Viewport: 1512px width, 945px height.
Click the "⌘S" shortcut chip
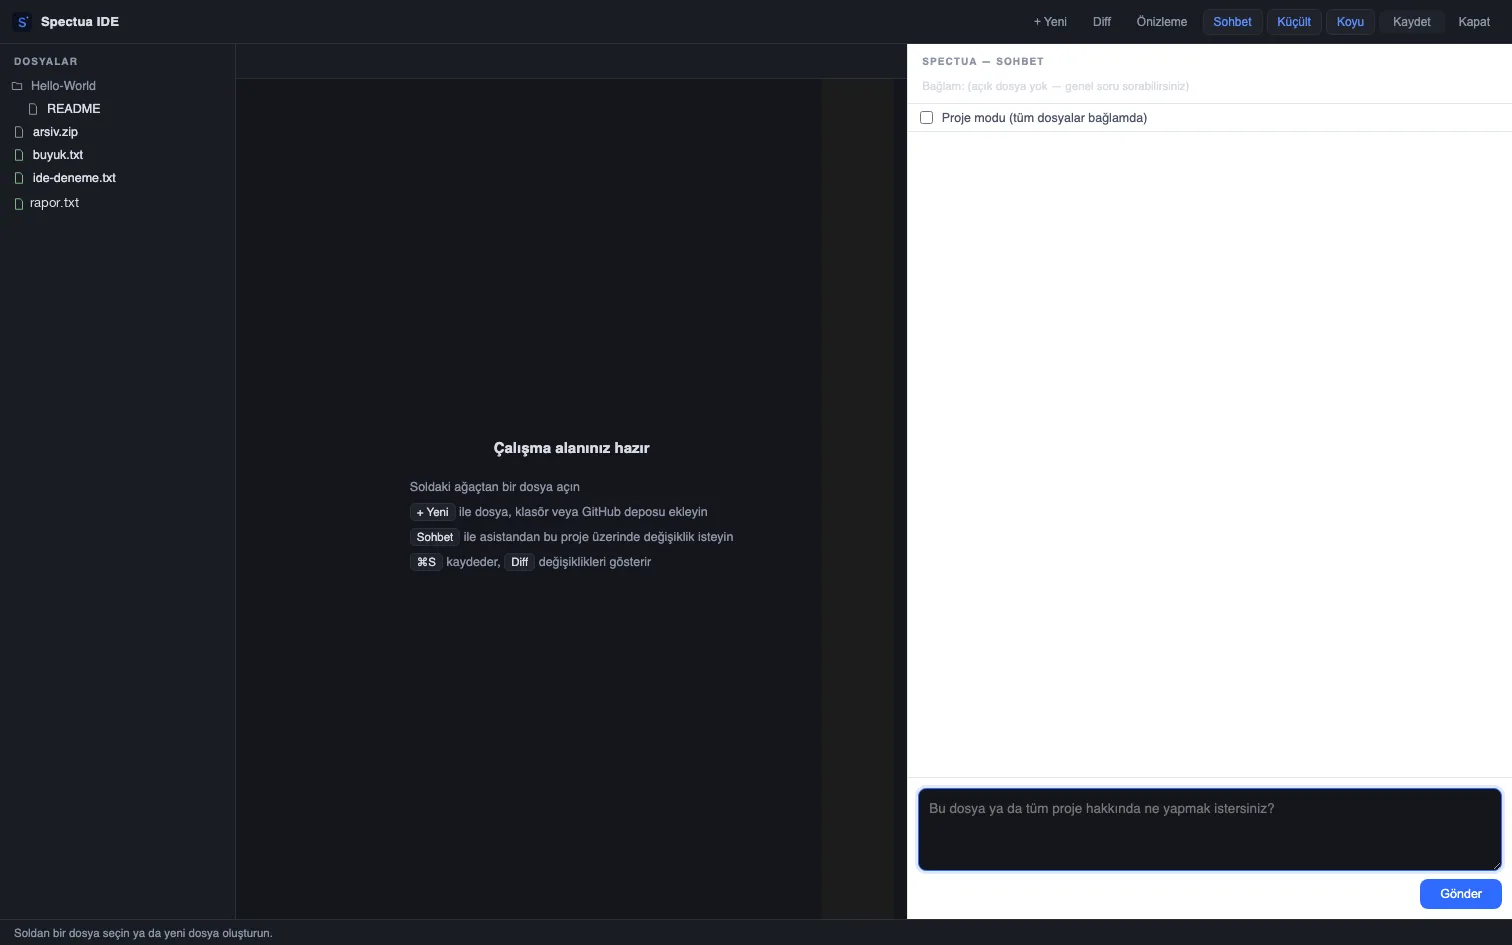click(426, 562)
